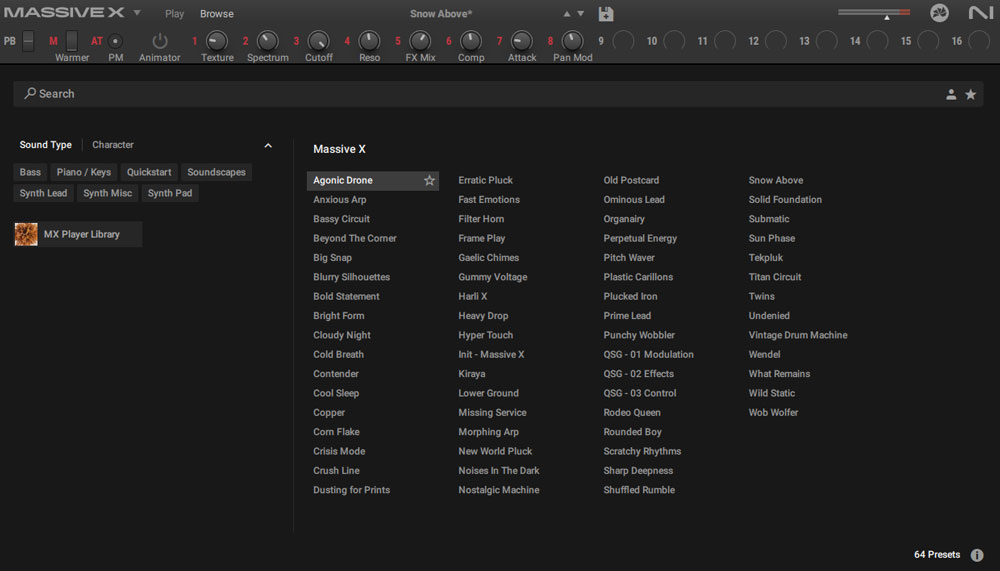The height and width of the screenshot is (571, 1000).
Task: Adjust the master volume slider
Action: pos(874,12)
